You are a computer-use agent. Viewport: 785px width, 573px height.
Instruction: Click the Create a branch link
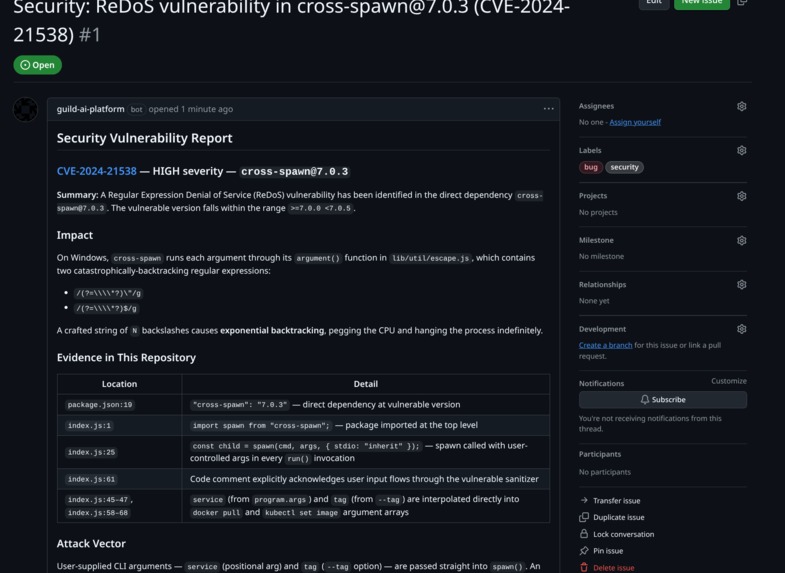pos(605,345)
